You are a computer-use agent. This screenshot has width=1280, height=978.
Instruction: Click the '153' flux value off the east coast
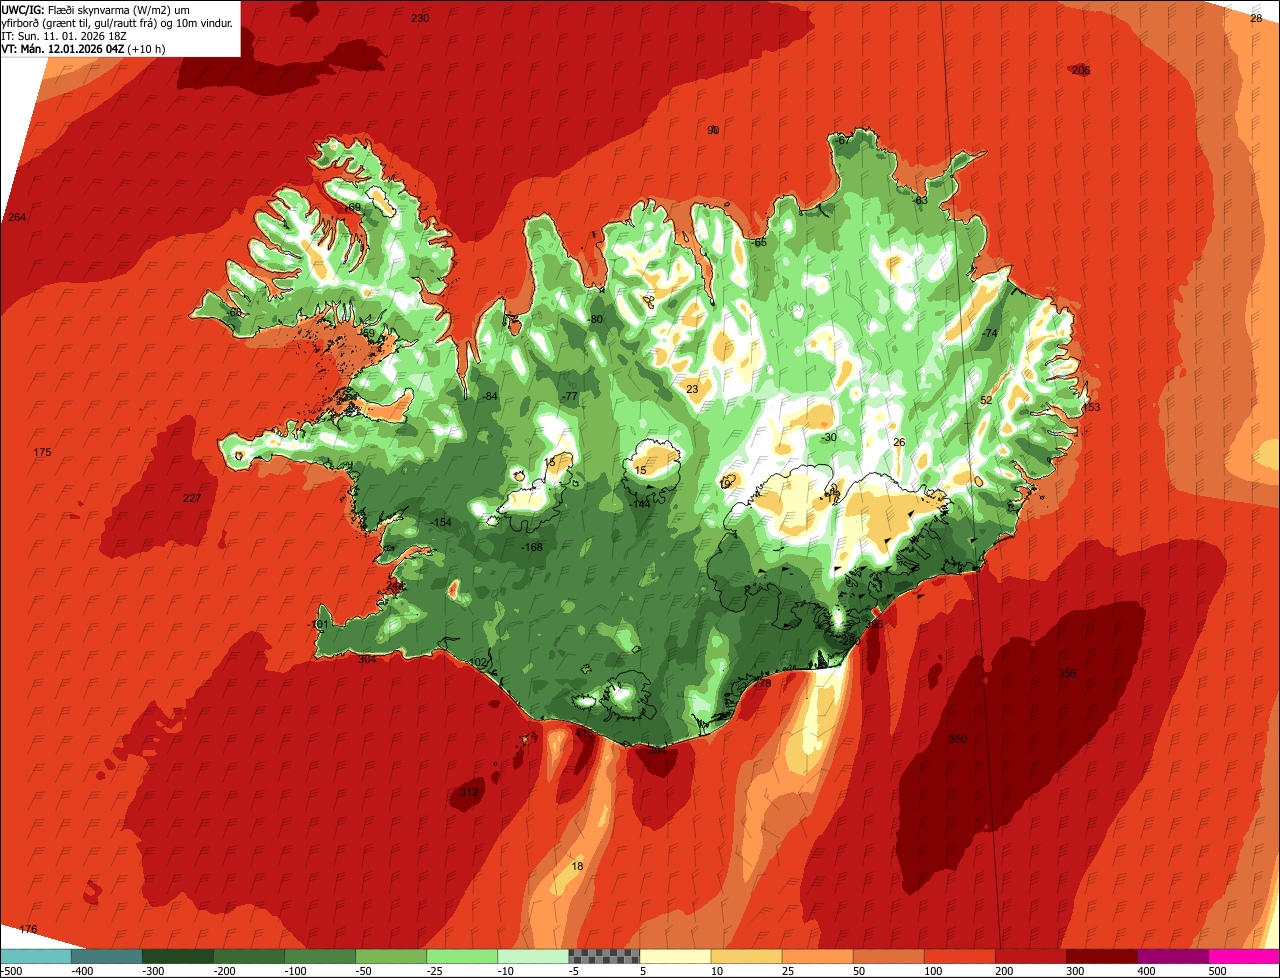click(1091, 407)
